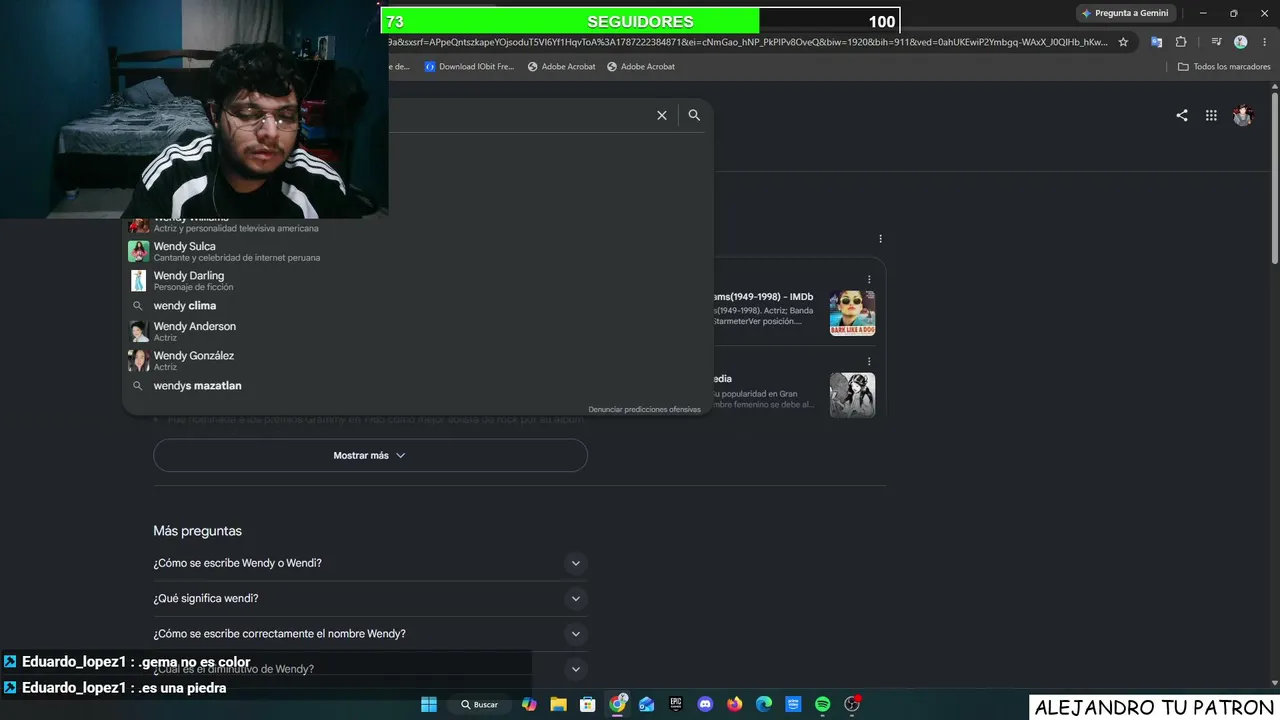Open the media controls icon in Chrome toolbar

[x=1216, y=42]
